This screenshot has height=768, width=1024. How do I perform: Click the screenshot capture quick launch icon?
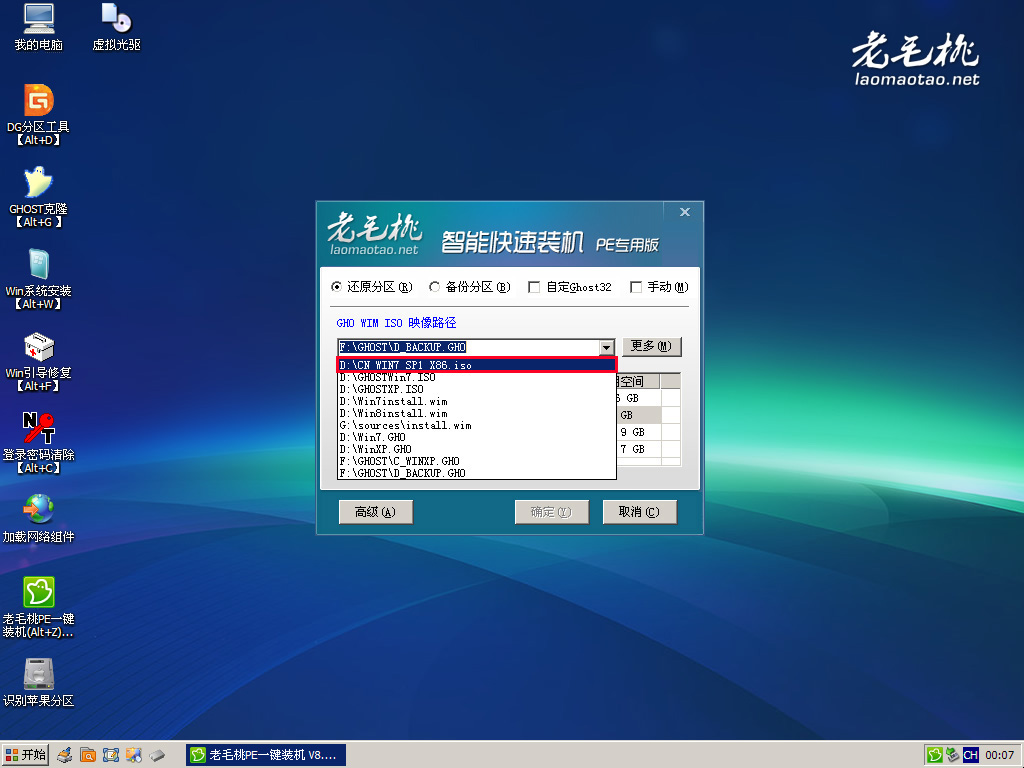pyautogui.click(x=111, y=756)
